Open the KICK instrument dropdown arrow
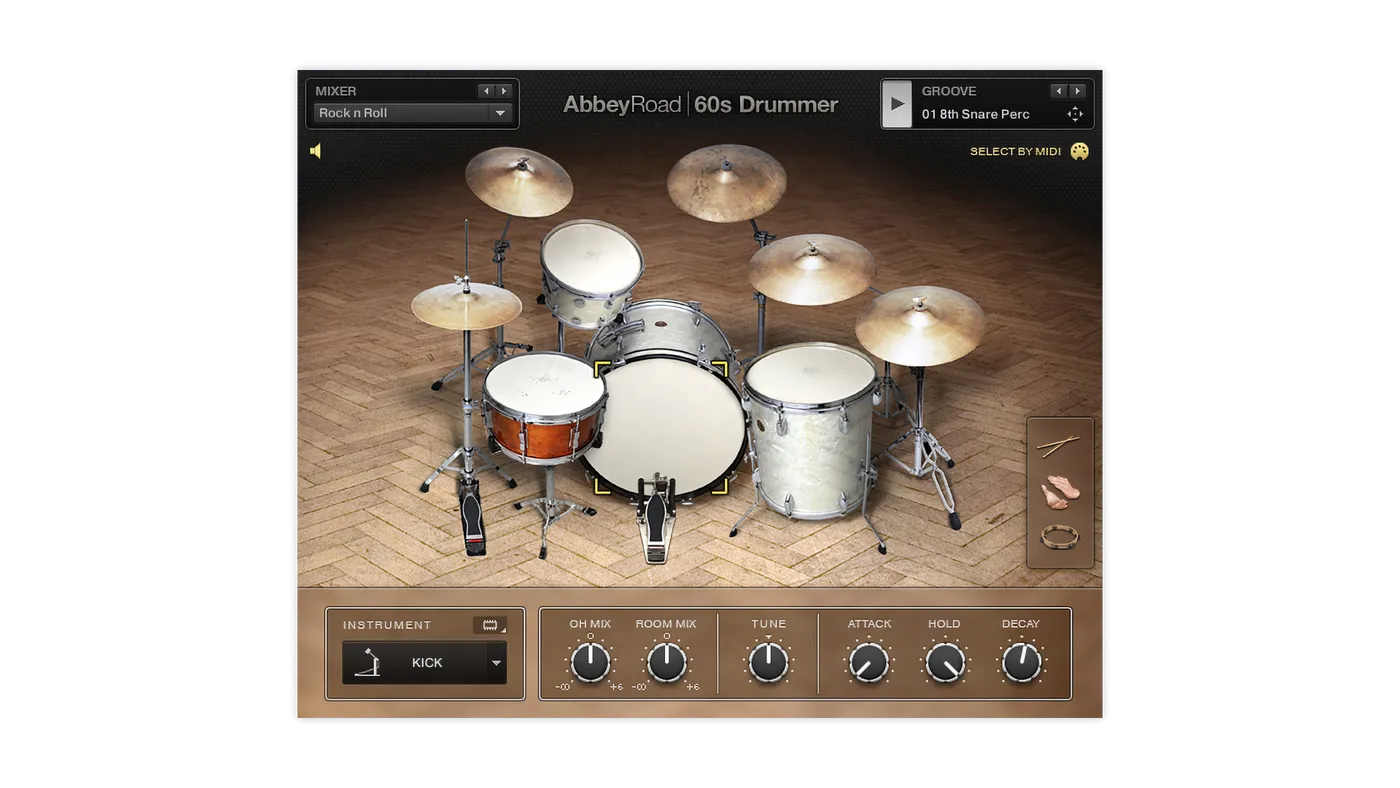 pyautogui.click(x=496, y=663)
